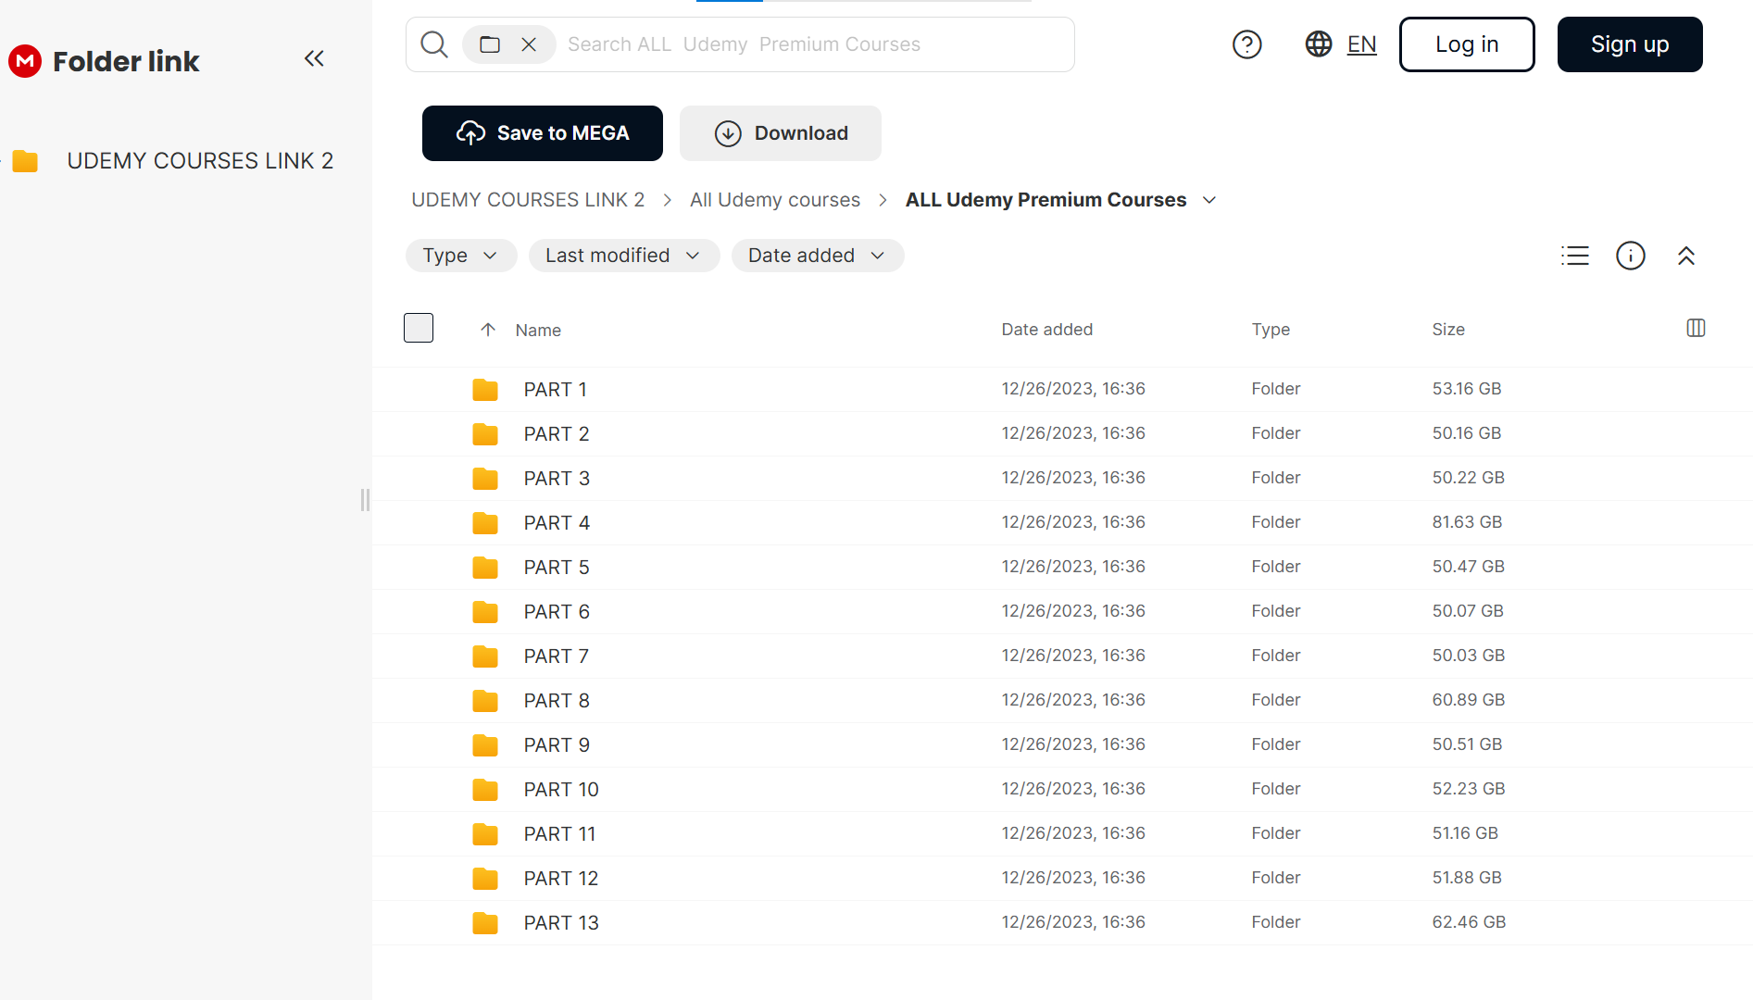Screen dimensions: 1753x1000
Task: Click the search magnifier icon
Action: 434,44
